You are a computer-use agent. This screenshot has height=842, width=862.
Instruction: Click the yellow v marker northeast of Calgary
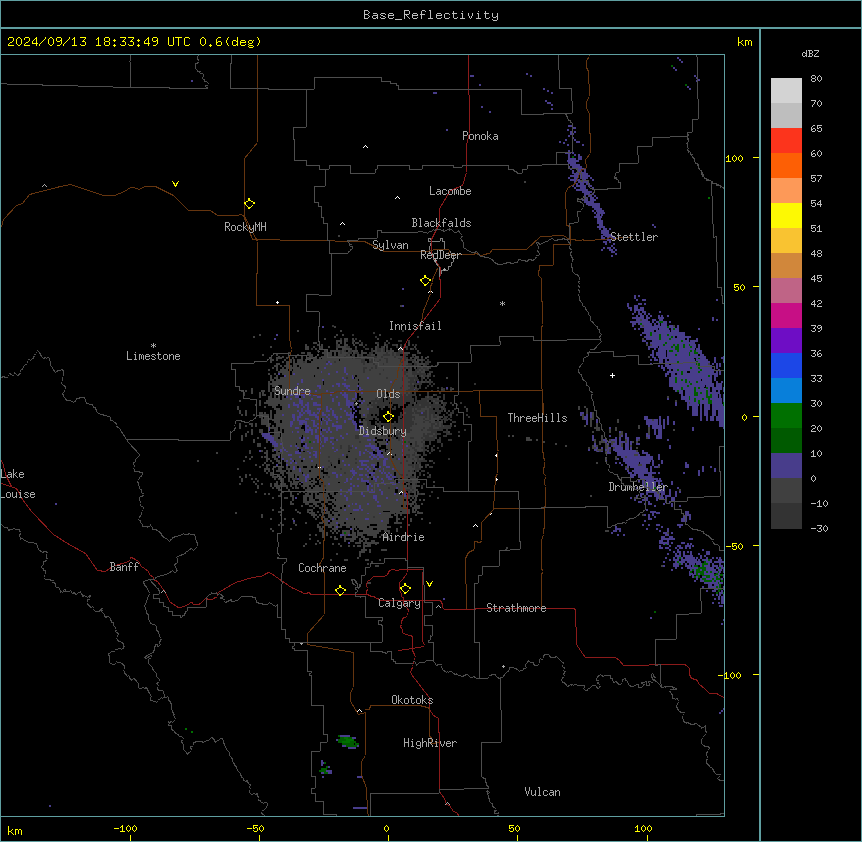[429, 584]
